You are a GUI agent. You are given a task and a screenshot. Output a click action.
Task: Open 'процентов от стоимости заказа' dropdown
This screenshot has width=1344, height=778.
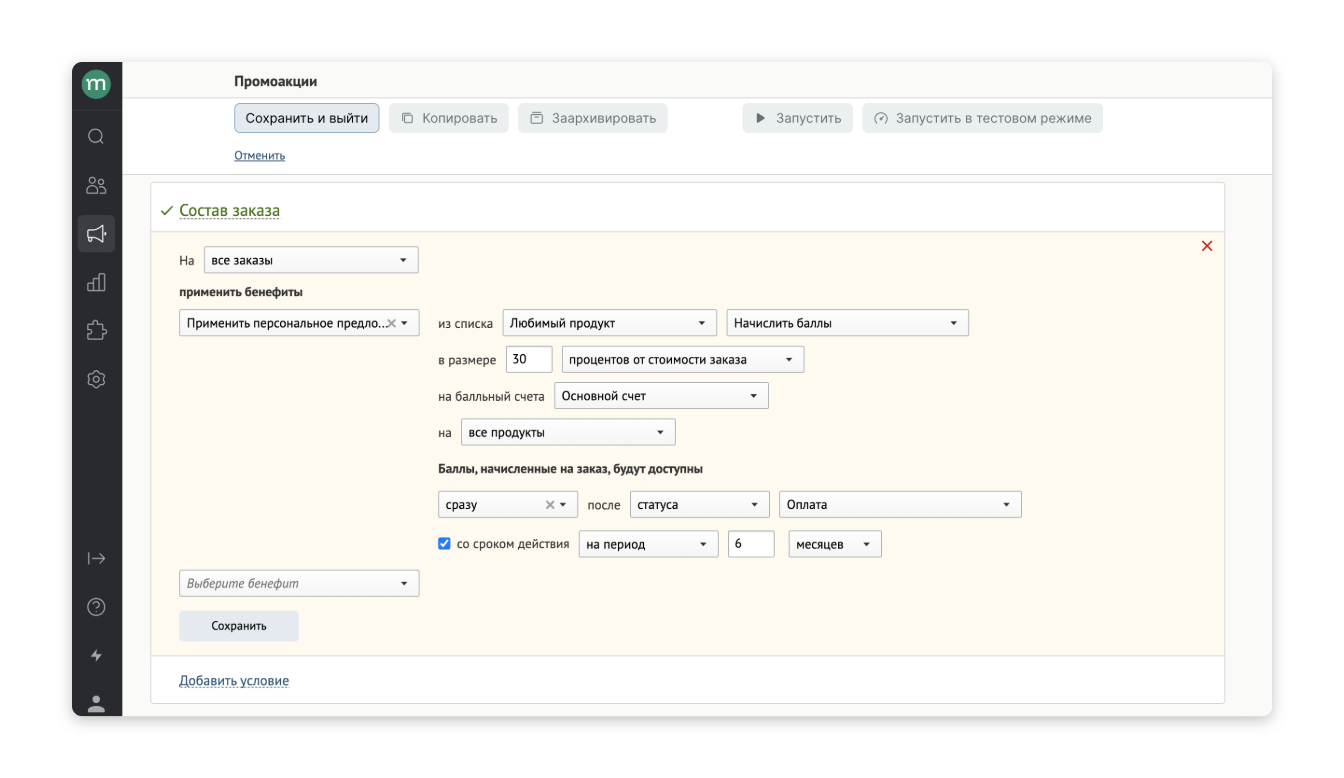pos(683,360)
